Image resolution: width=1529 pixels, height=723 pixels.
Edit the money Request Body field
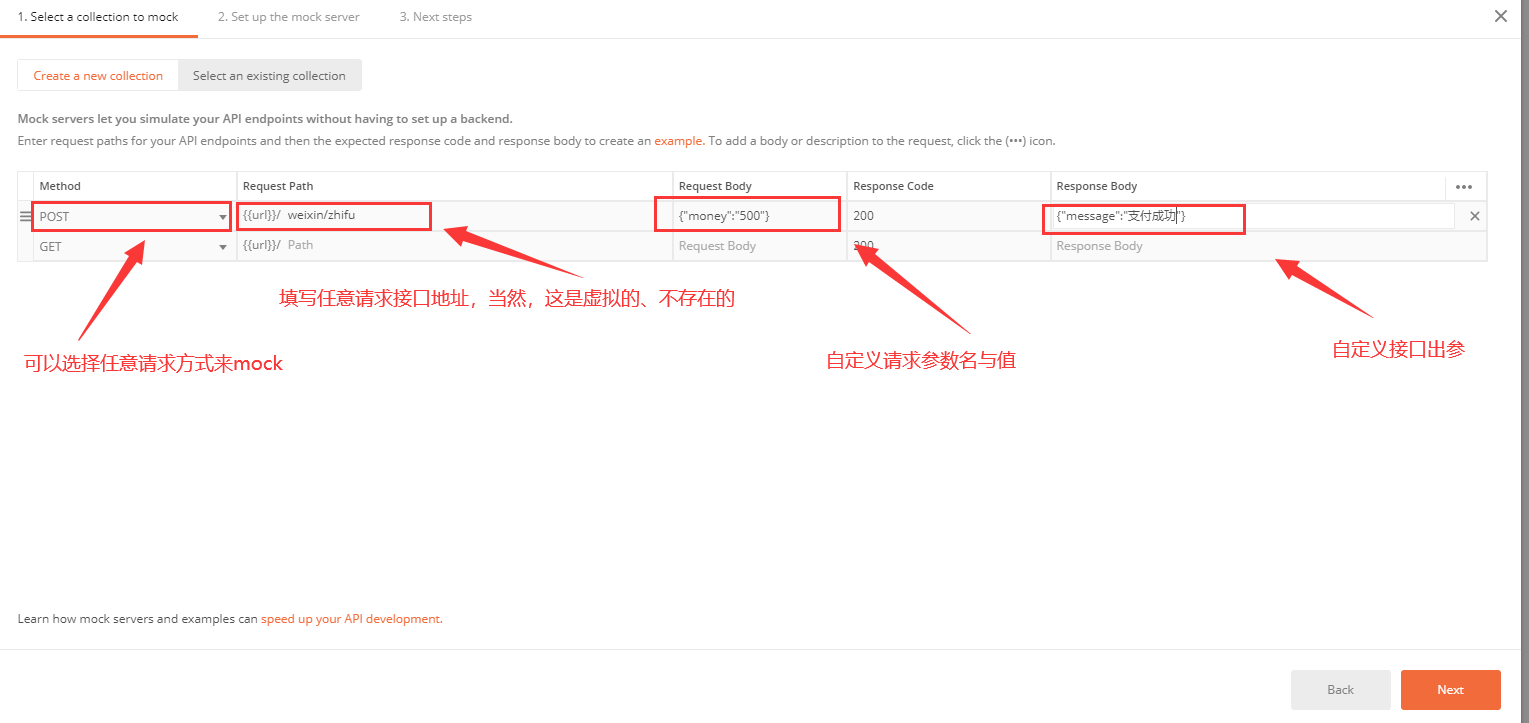[747, 214]
